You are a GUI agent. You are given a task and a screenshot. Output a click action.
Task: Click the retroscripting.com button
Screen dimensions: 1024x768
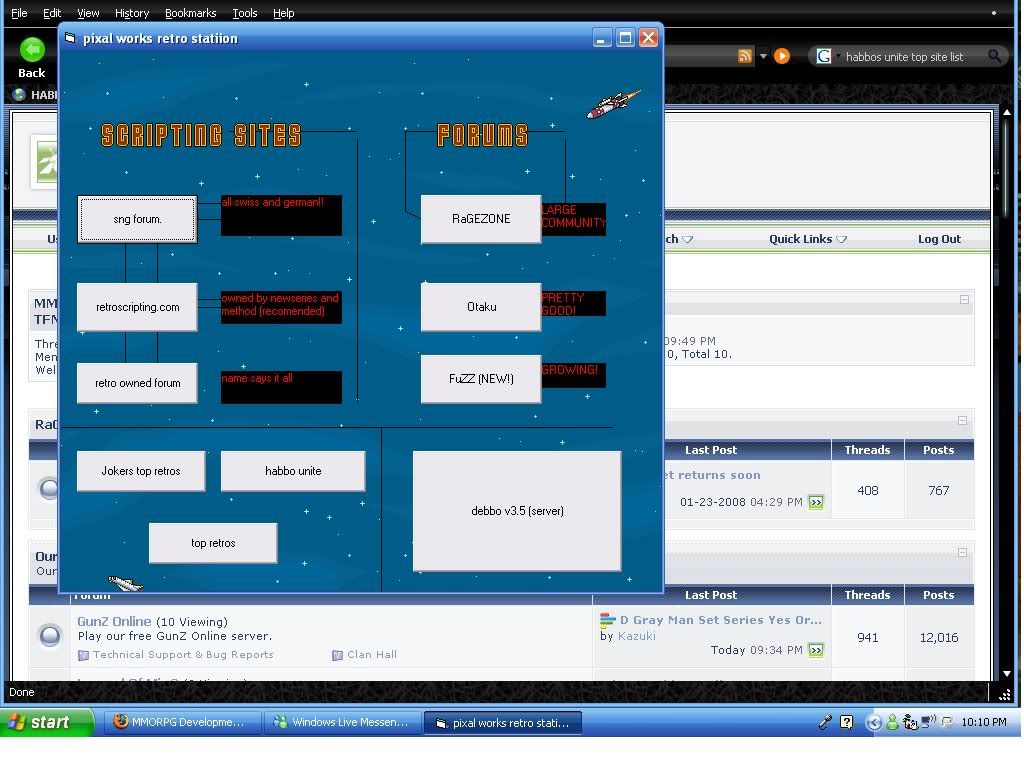137,307
